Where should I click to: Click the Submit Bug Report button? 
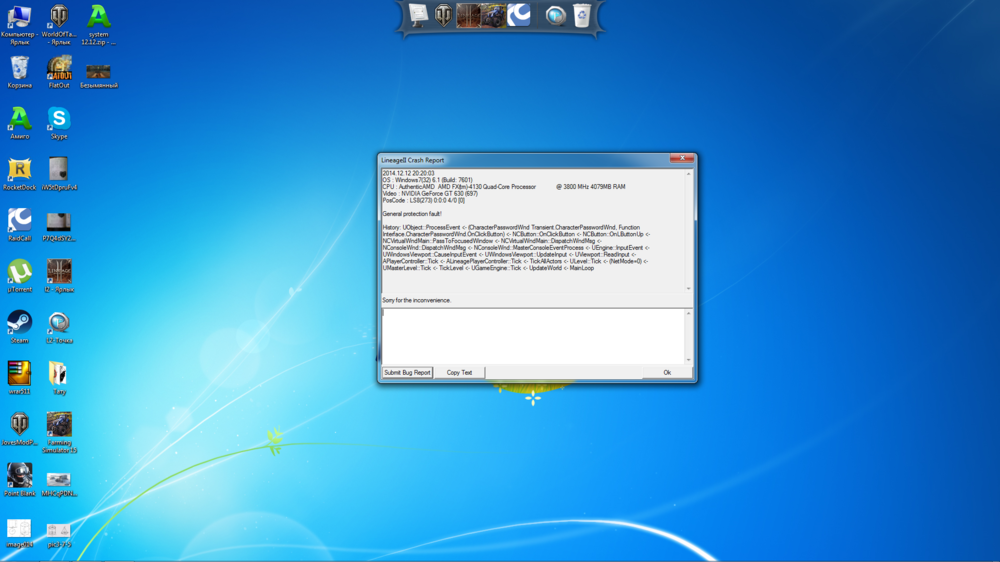407,373
